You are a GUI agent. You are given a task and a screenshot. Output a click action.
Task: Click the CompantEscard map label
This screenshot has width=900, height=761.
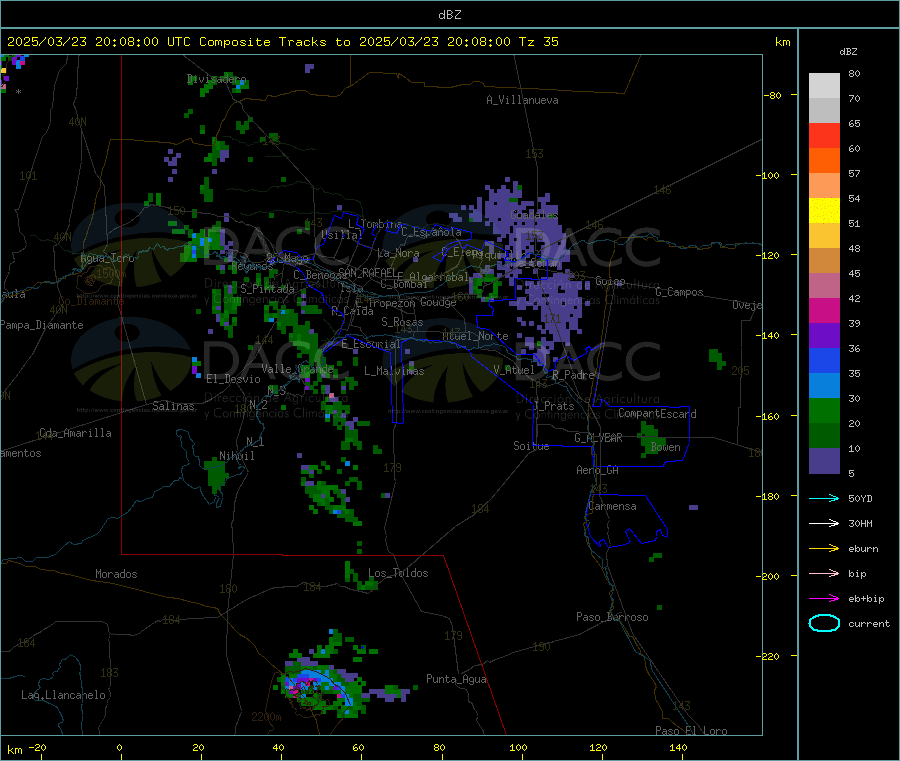[657, 414]
